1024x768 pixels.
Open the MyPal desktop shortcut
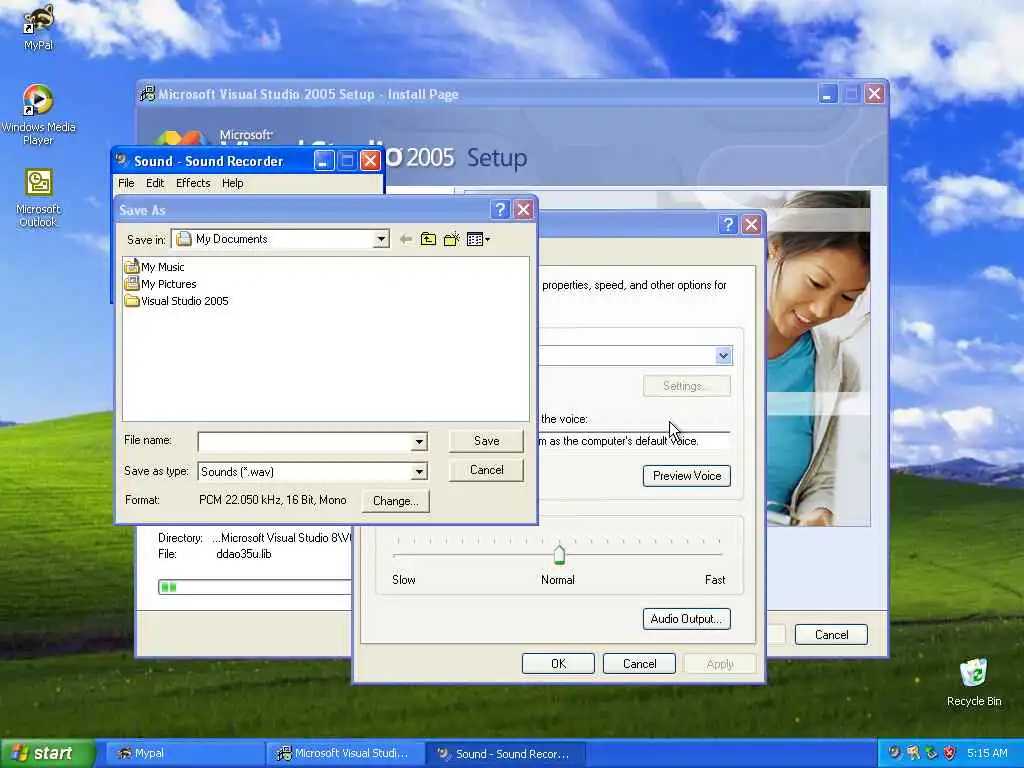pos(38,27)
